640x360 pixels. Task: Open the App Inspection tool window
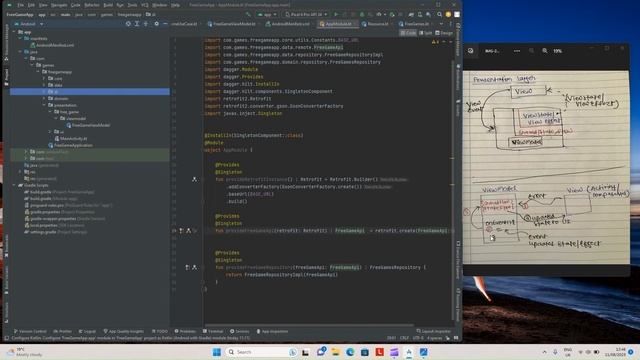point(272,331)
